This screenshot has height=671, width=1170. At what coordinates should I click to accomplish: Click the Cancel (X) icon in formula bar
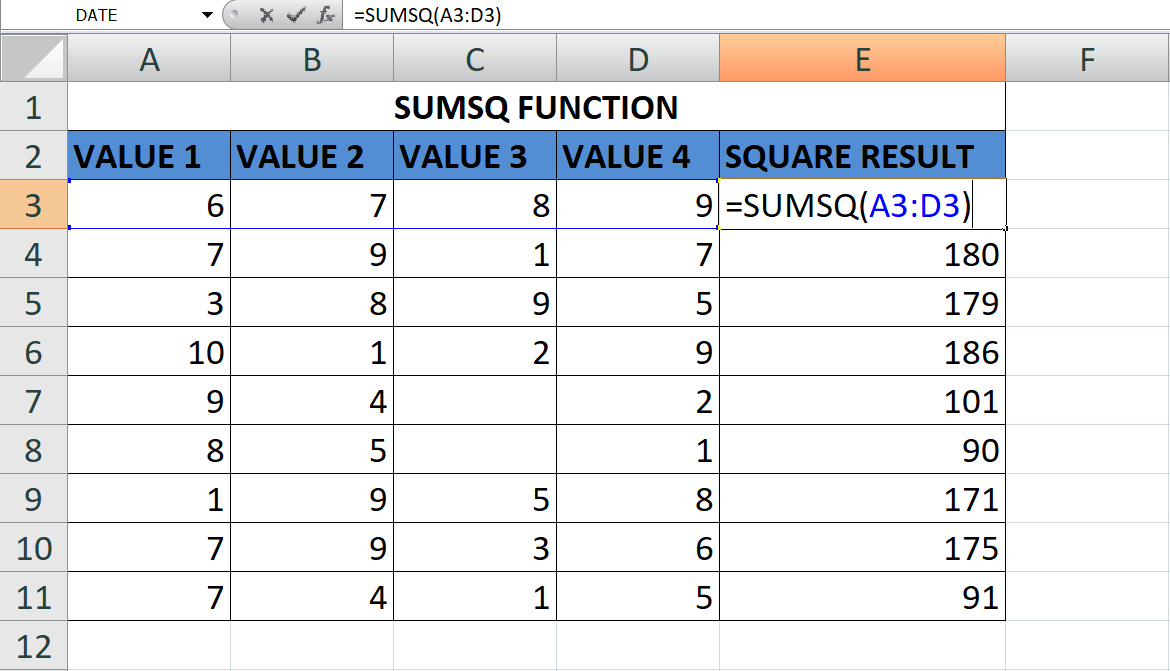click(266, 15)
